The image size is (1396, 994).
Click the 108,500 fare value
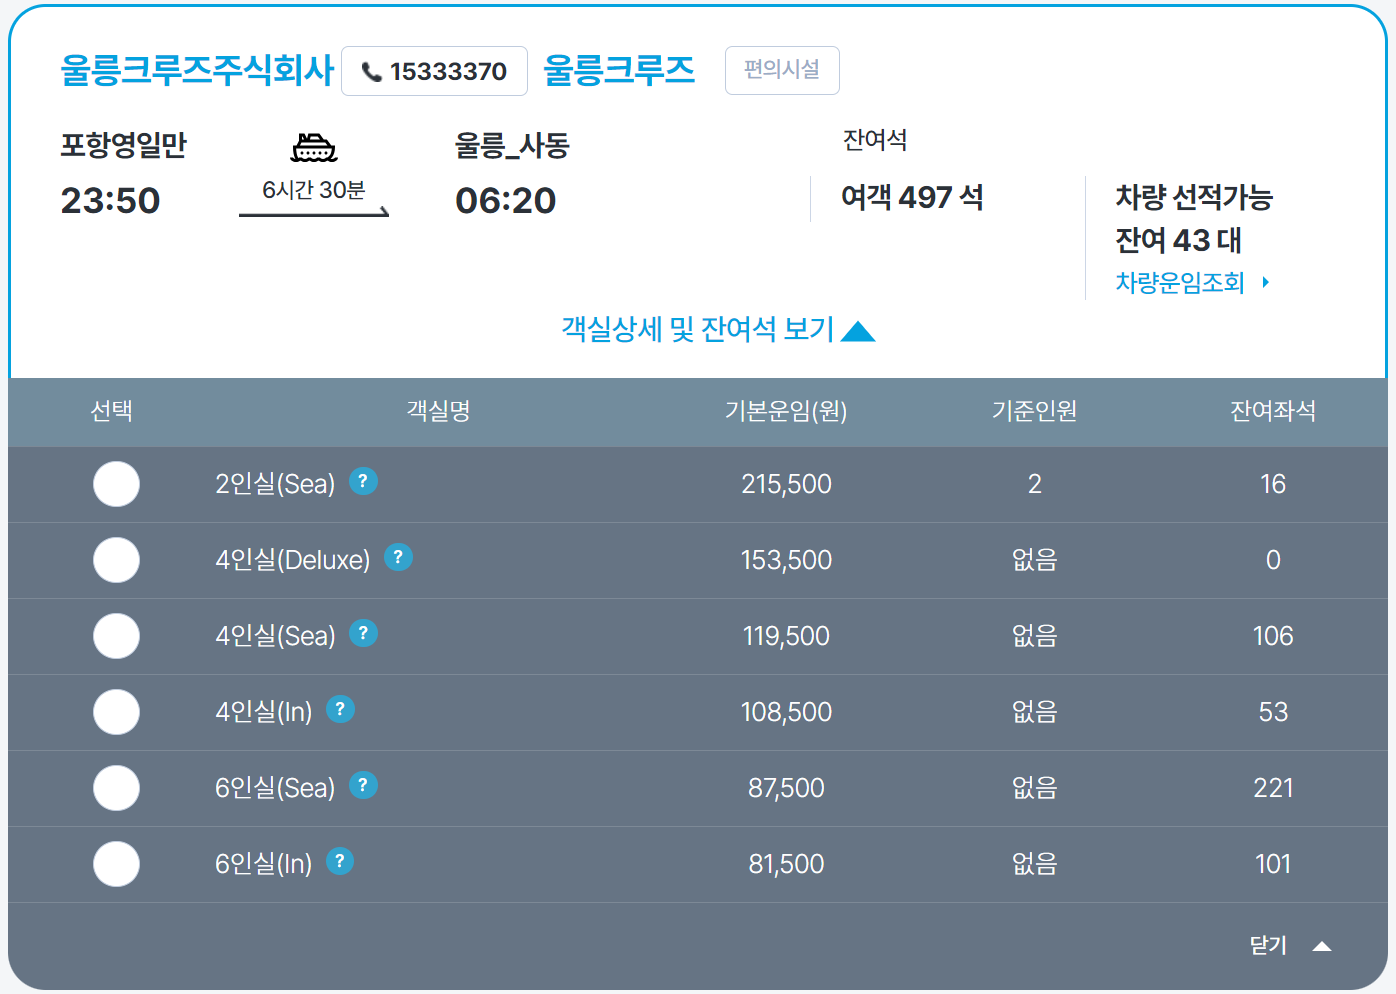(786, 712)
